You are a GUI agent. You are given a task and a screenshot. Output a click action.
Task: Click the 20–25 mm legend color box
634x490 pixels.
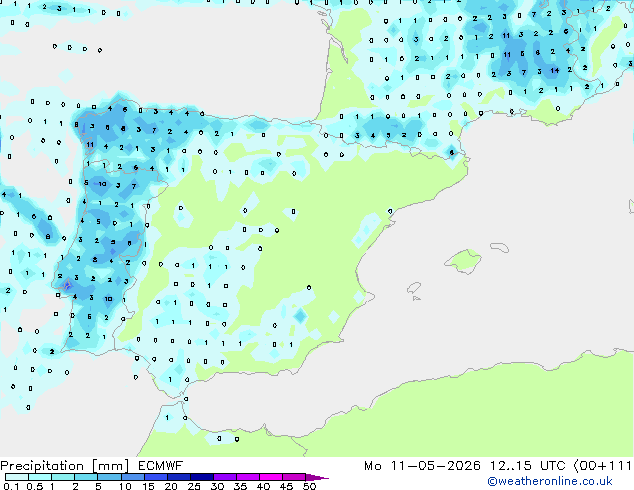(x=179, y=477)
